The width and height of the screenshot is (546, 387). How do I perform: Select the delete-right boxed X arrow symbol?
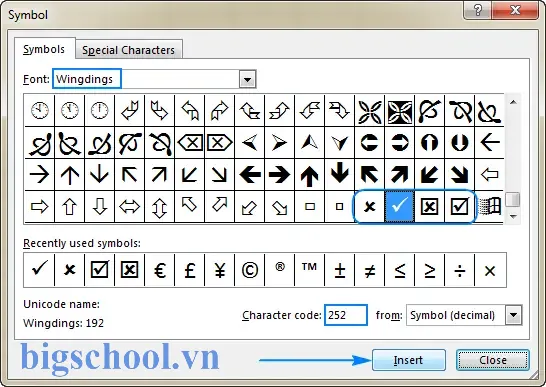220,142
